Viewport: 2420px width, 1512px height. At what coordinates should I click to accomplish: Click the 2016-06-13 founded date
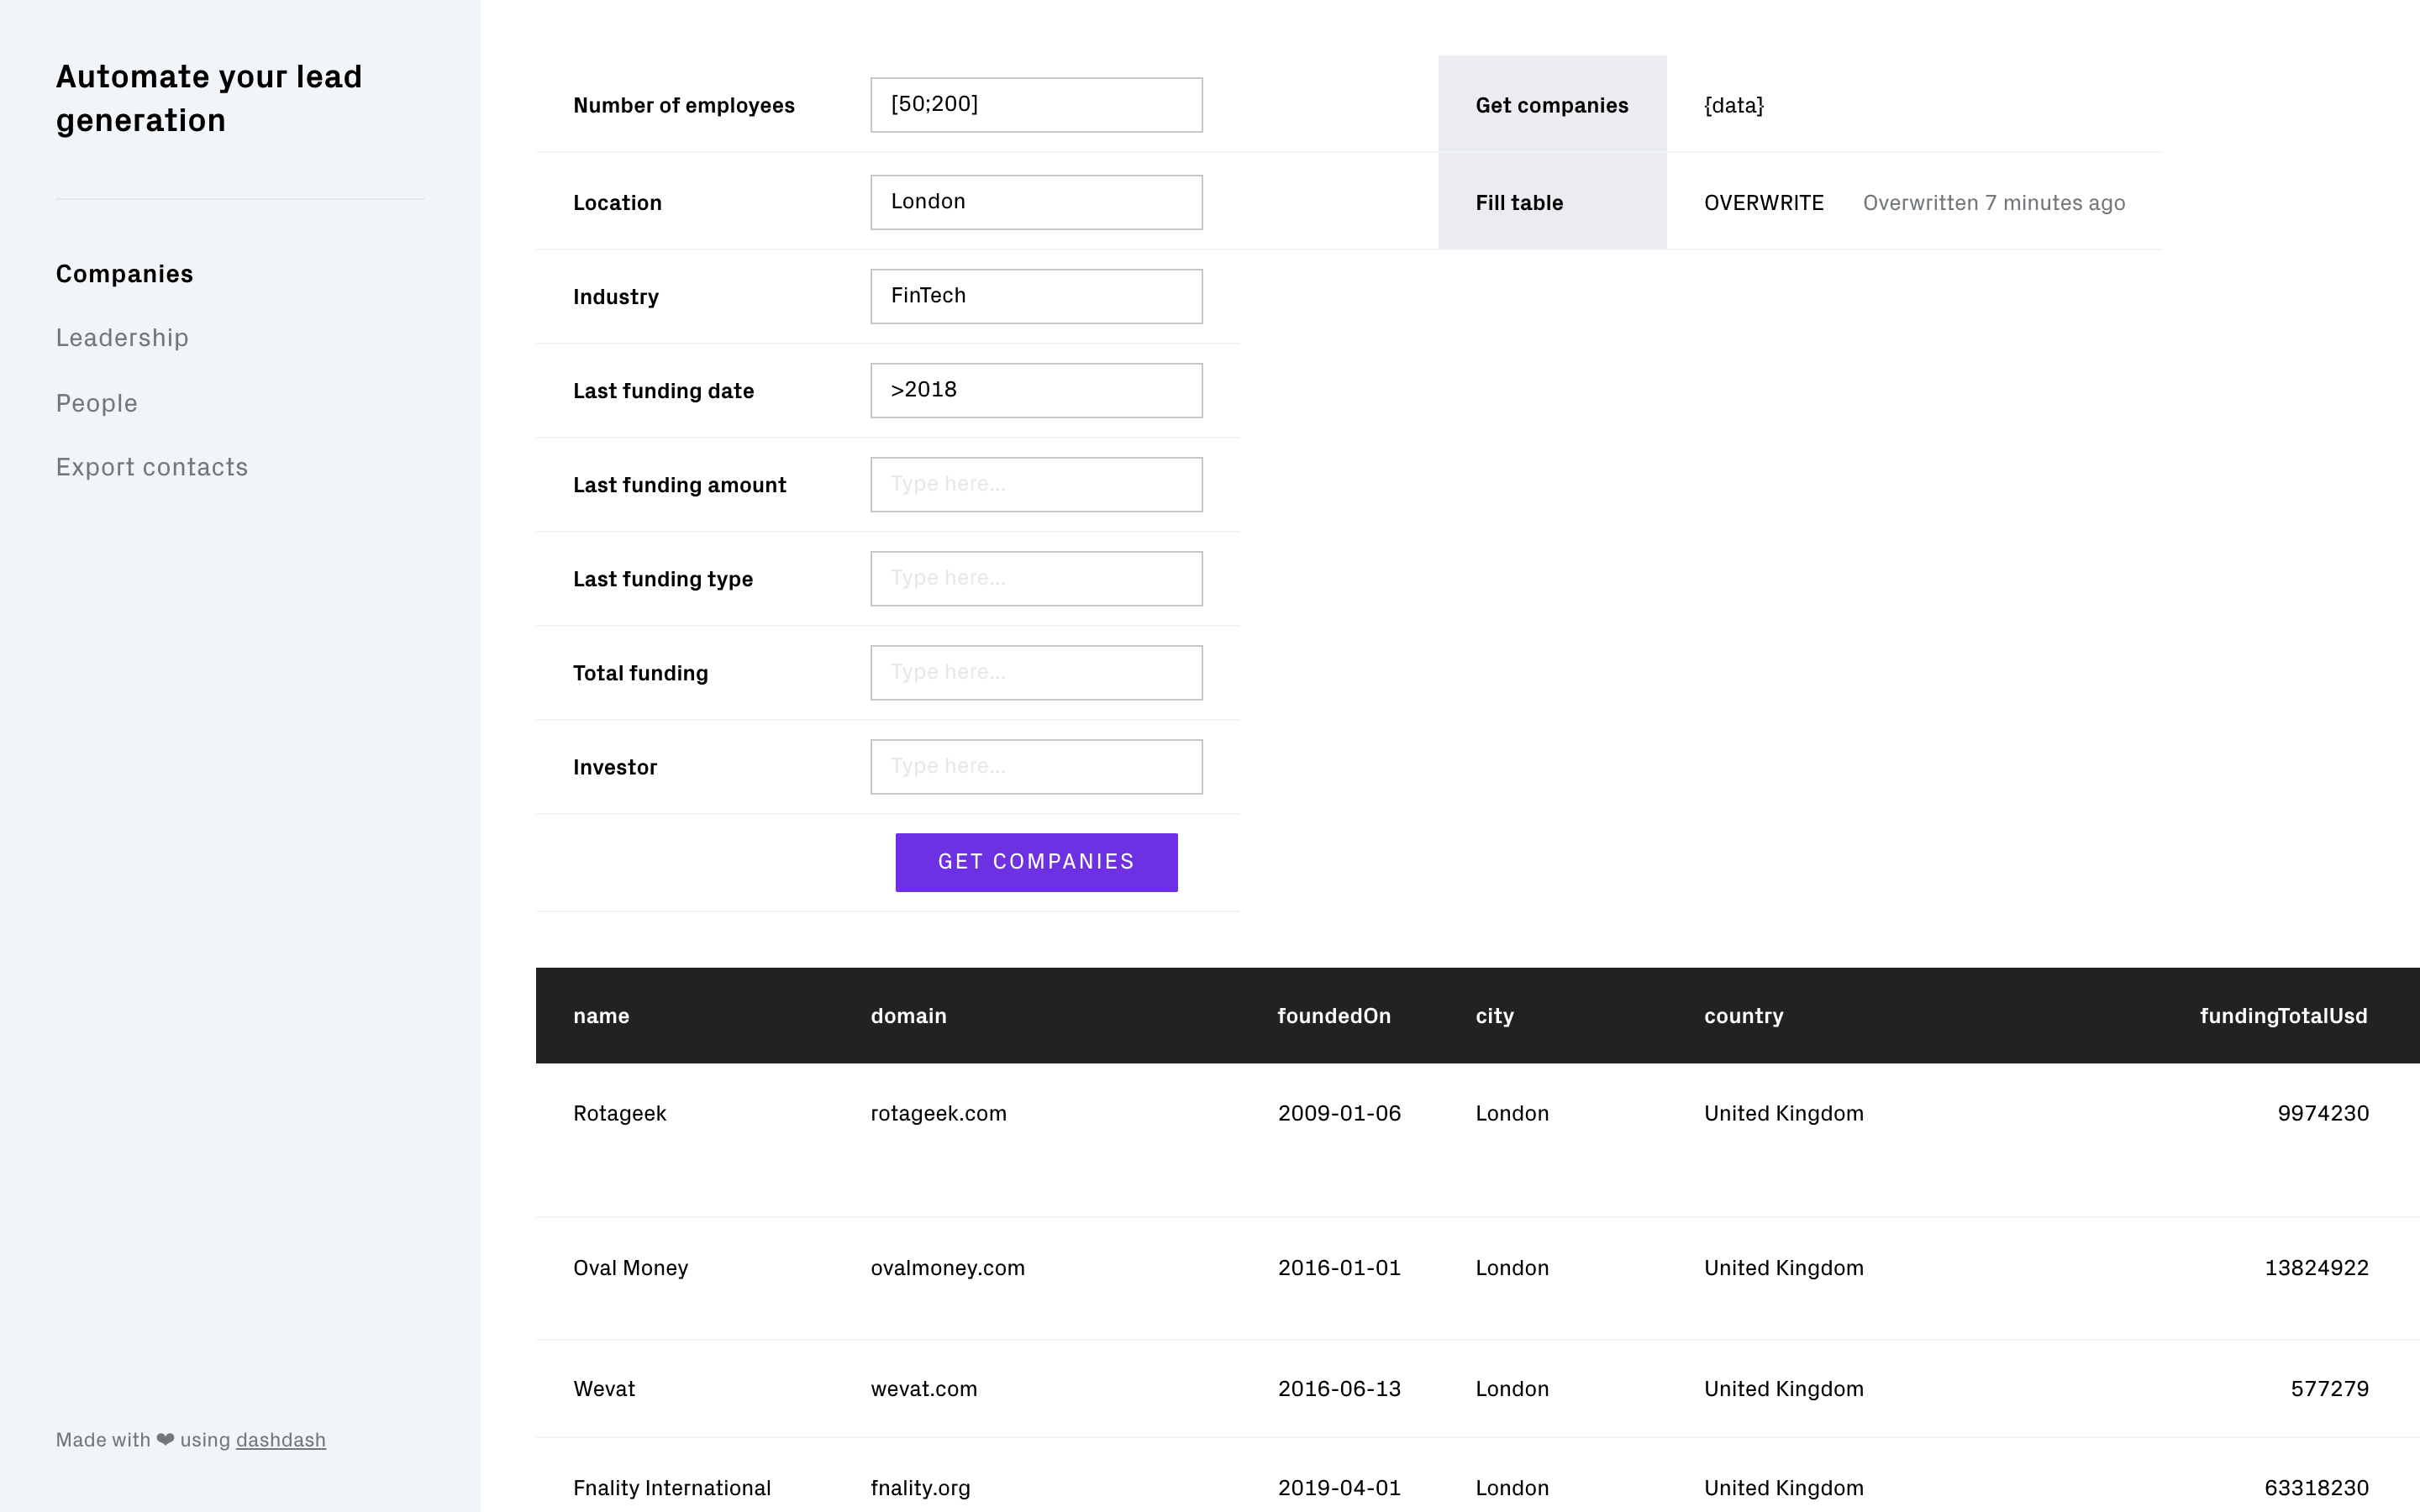pyautogui.click(x=1339, y=1389)
